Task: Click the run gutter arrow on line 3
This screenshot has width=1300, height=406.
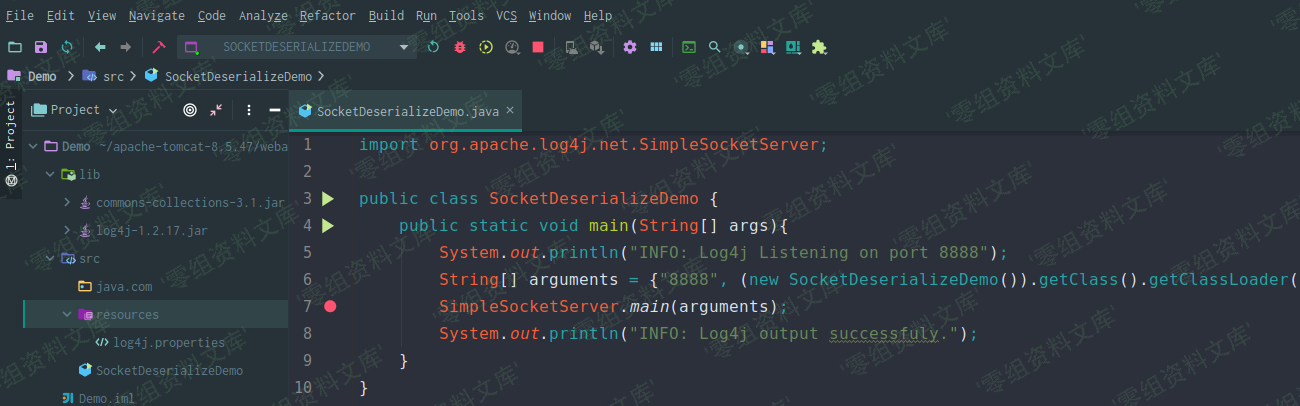Action: tap(328, 199)
